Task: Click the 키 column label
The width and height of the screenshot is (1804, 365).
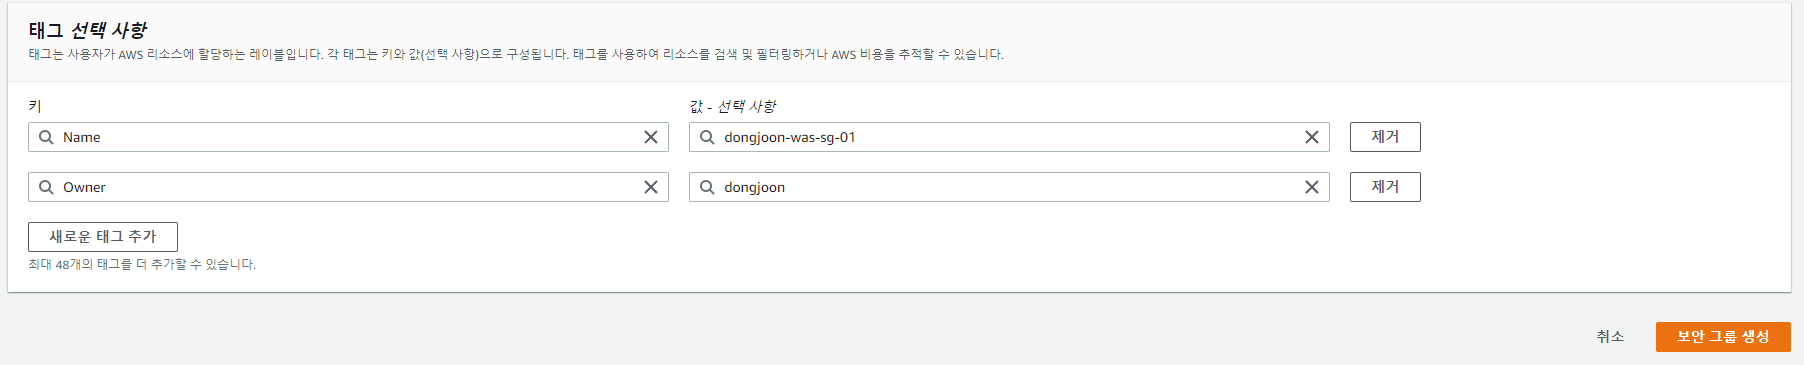Action: coord(35,106)
